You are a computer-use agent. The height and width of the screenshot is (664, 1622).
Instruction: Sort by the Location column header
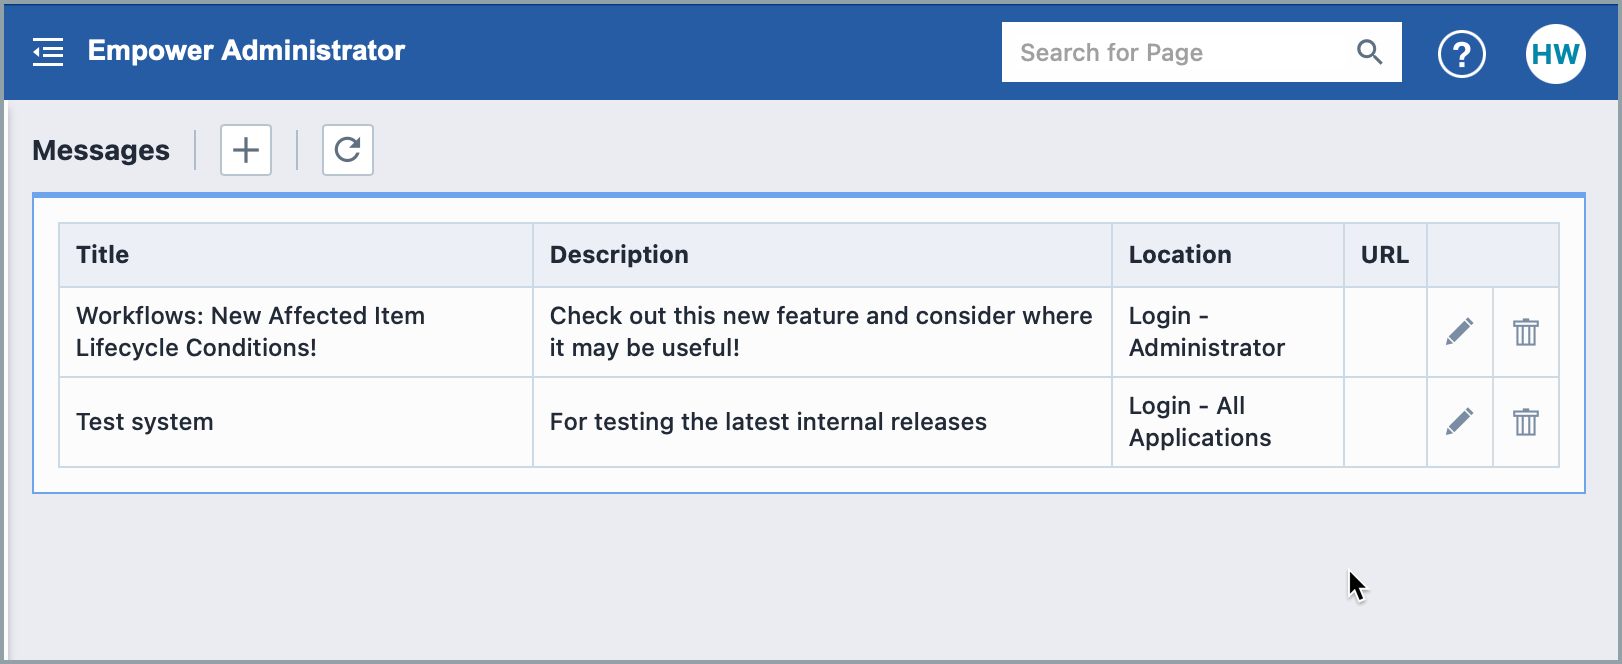(1180, 255)
